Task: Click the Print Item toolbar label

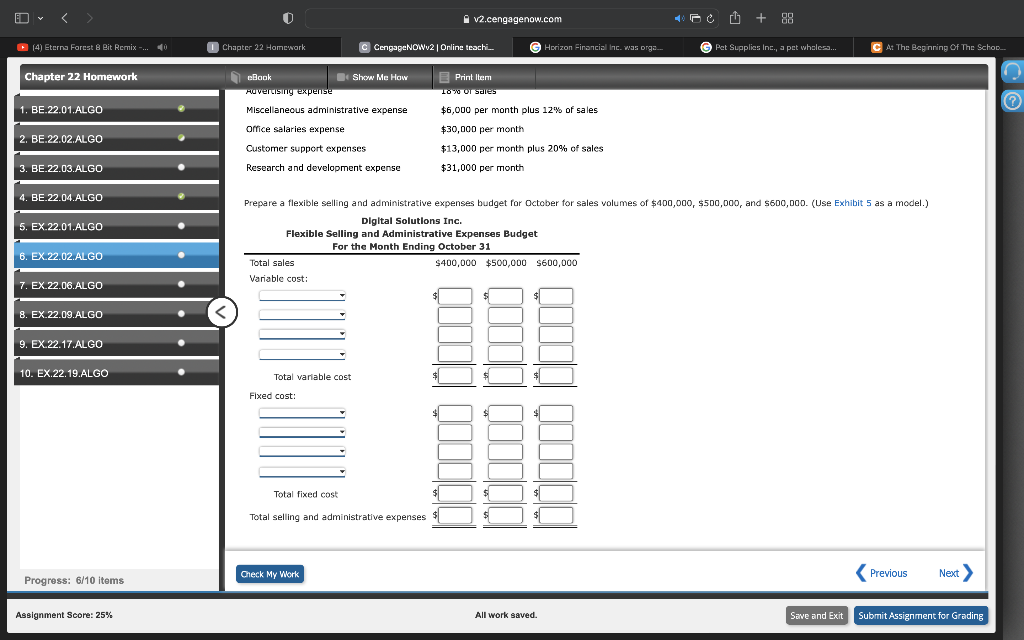Action: (473, 77)
